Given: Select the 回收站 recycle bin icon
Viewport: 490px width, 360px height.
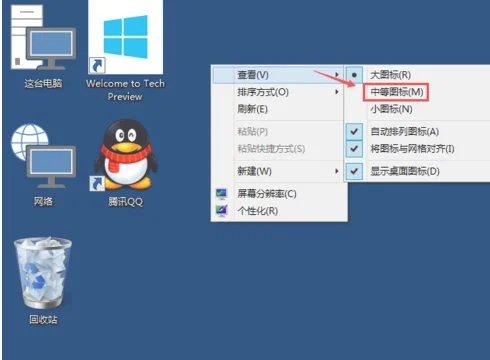Looking at the screenshot, I should 43,281.
